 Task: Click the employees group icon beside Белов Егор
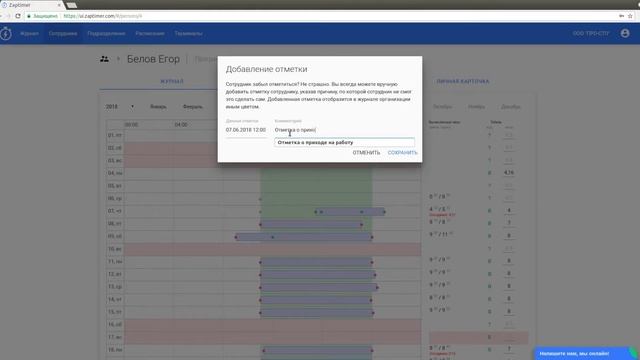pos(104,59)
